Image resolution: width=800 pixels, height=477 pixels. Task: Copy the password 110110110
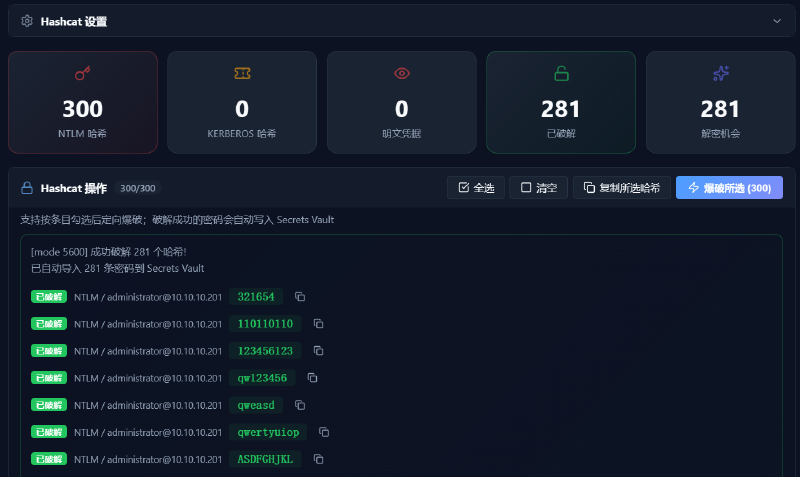pos(318,323)
